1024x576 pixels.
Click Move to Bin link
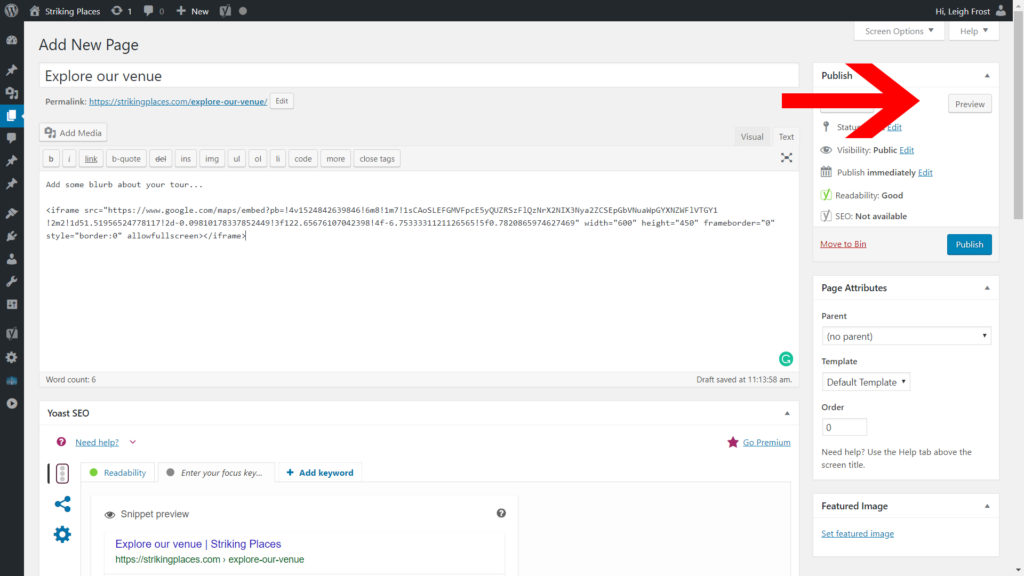(843, 244)
